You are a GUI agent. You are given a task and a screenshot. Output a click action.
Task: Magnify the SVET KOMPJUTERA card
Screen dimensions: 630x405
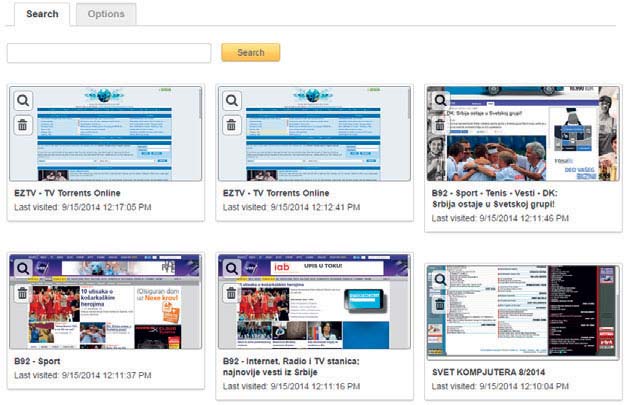(440, 279)
